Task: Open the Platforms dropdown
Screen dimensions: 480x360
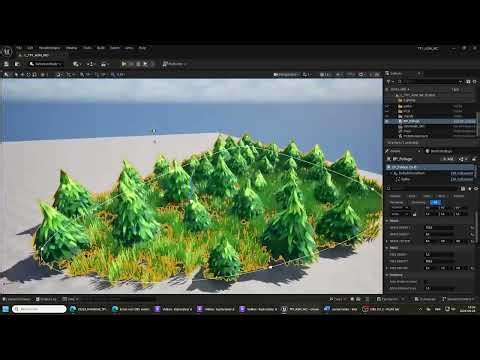Action: pos(174,64)
